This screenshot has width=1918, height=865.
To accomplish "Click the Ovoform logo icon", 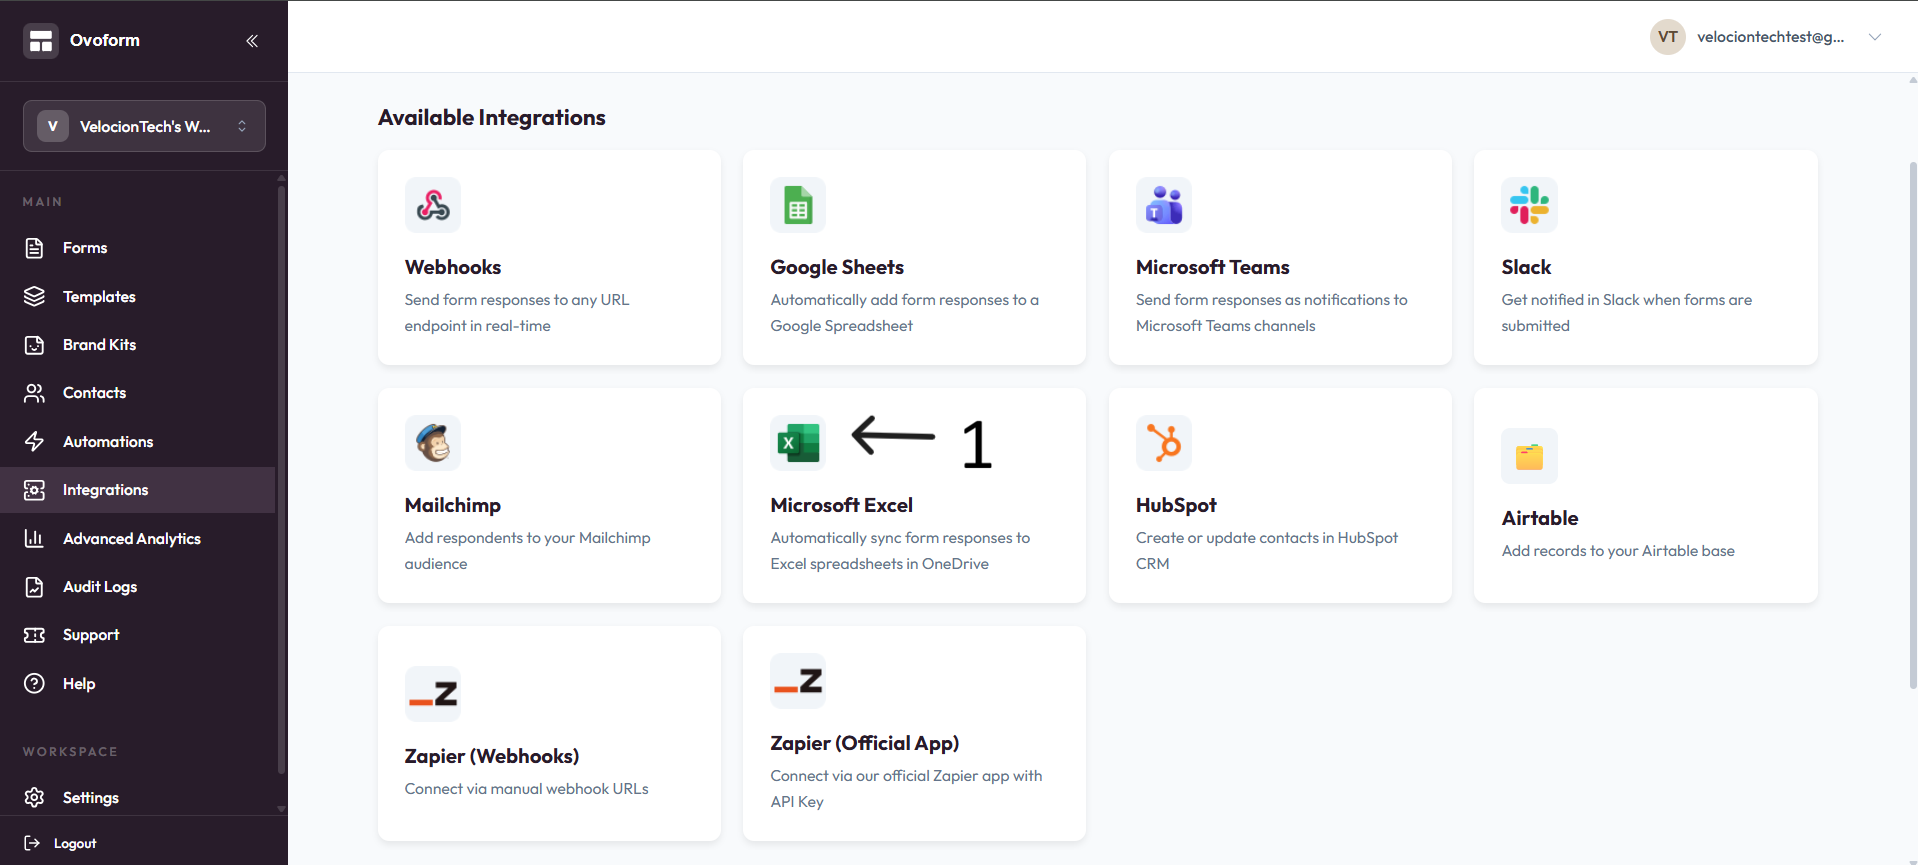I will [41, 41].
